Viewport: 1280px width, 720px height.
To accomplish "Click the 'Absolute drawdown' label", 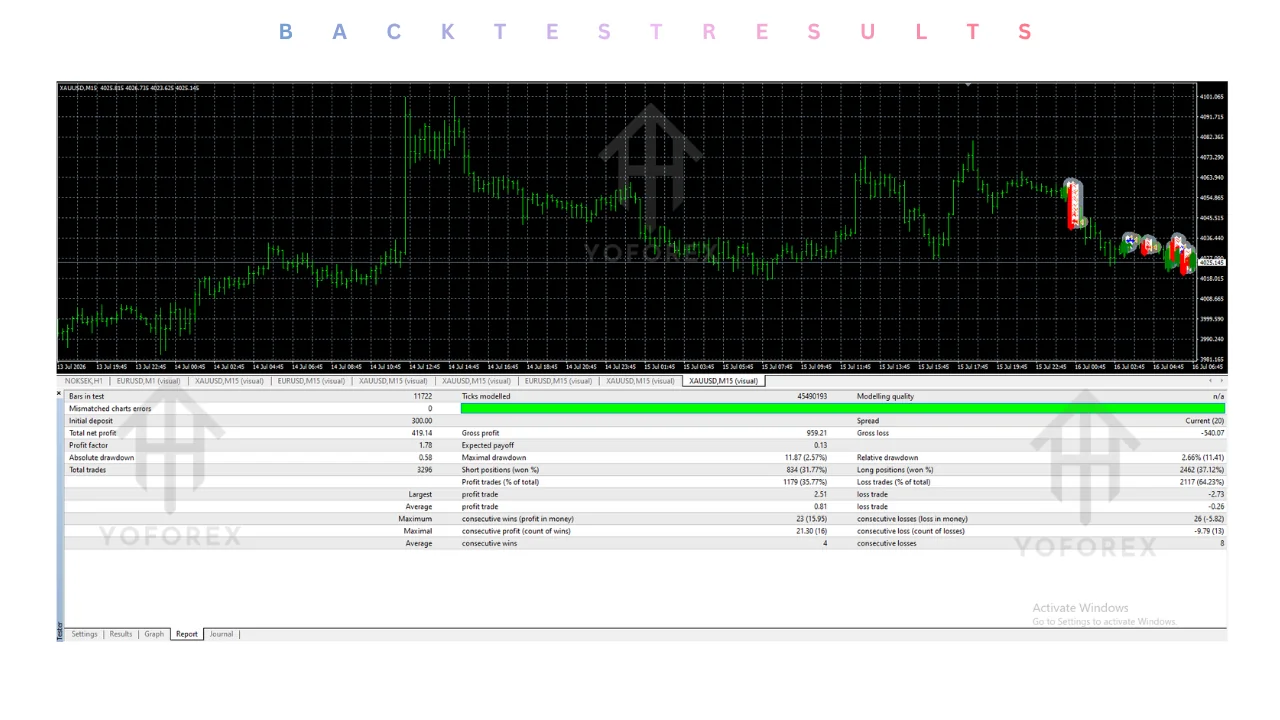I will coord(101,458).
